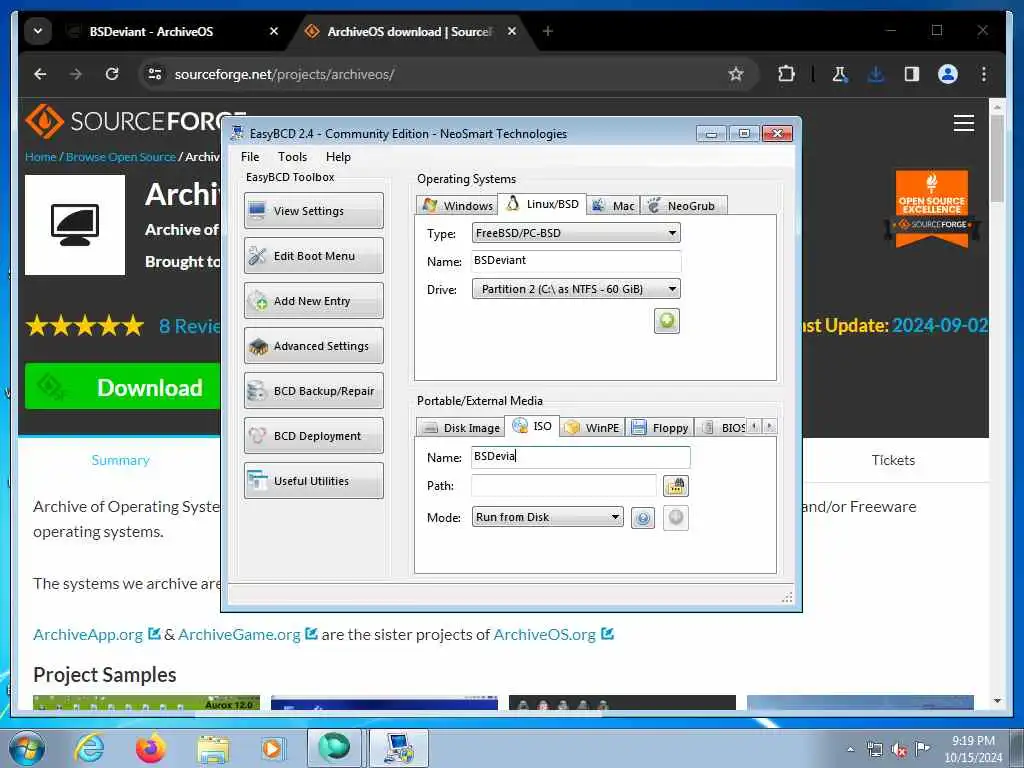The height and width of the screenshot is (768, 1024).
Task: Click the Operating Systems Name field BSDeviant
Action: click(576, 261)
